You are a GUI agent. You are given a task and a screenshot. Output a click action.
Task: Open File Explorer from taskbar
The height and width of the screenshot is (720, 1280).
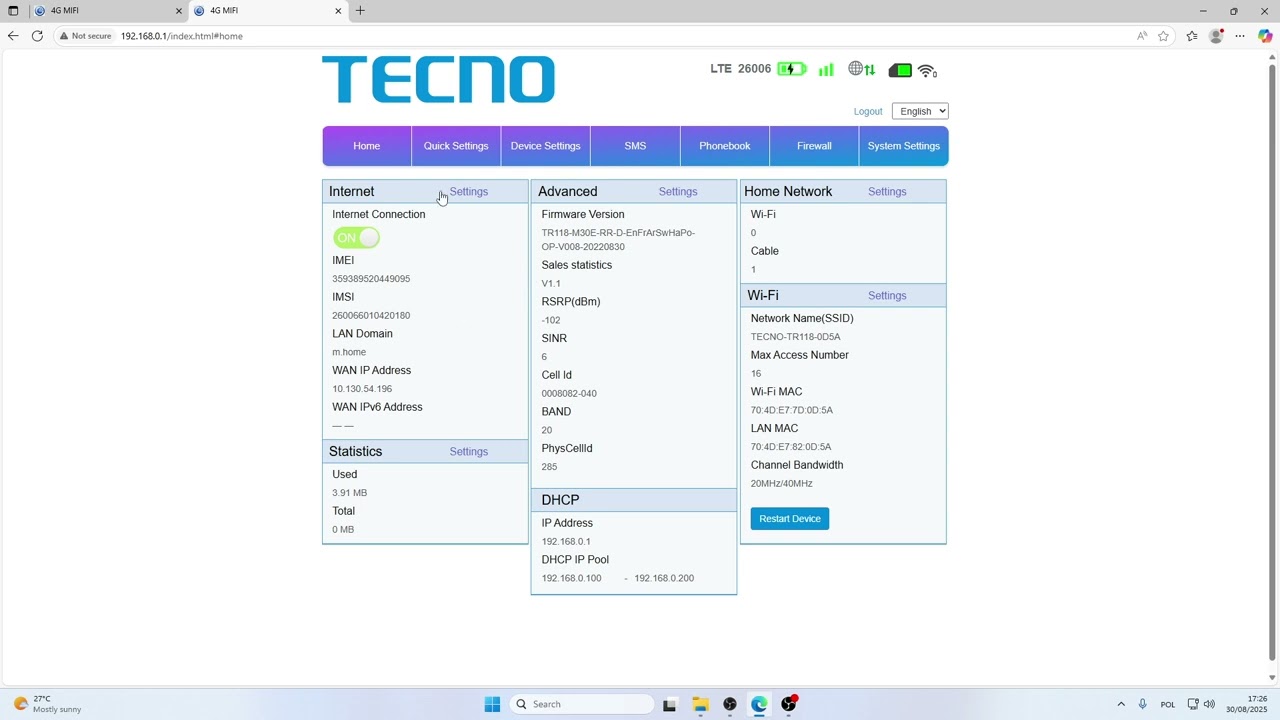pyautogui.click(x=700, y=704)
